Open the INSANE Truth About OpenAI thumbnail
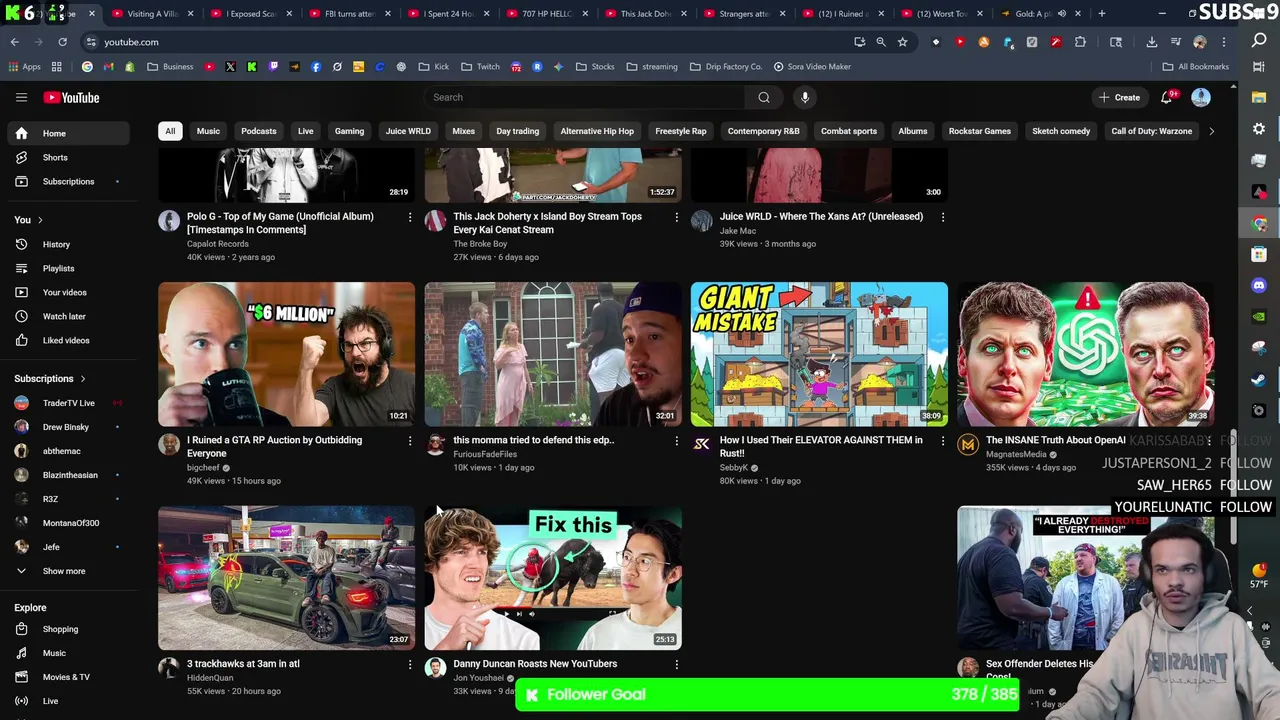Screen dimensions: 1280x720 click(1085, 354)
